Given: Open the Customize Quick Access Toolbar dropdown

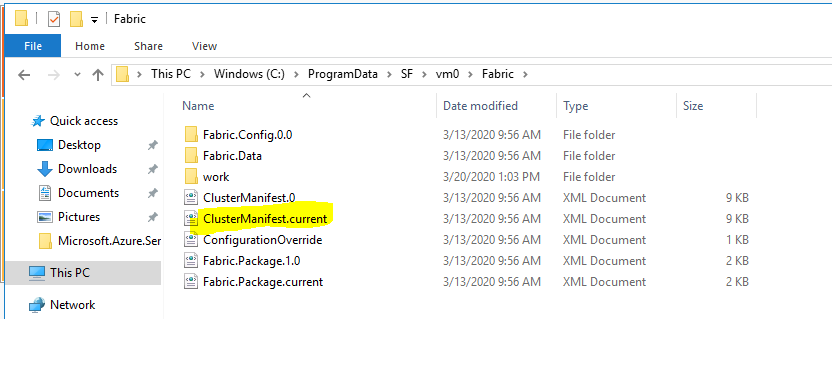Looking at the screenshot, I should click(x=94, y=20).
